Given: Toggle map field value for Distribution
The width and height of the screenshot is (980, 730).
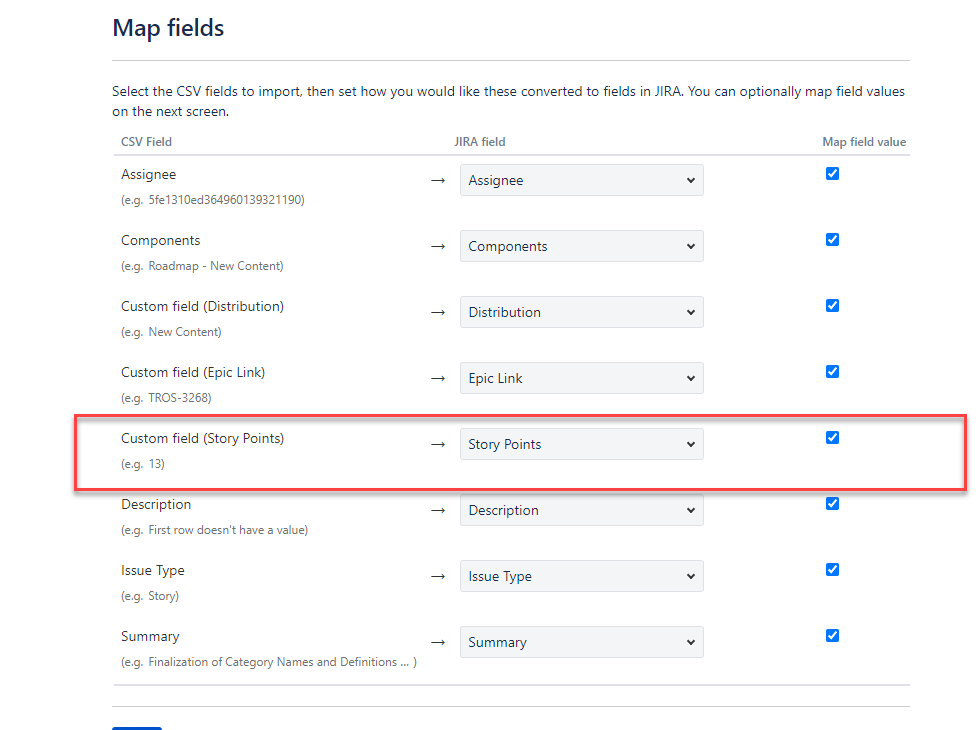Looking at the screenshot, I should click(832, 305).
